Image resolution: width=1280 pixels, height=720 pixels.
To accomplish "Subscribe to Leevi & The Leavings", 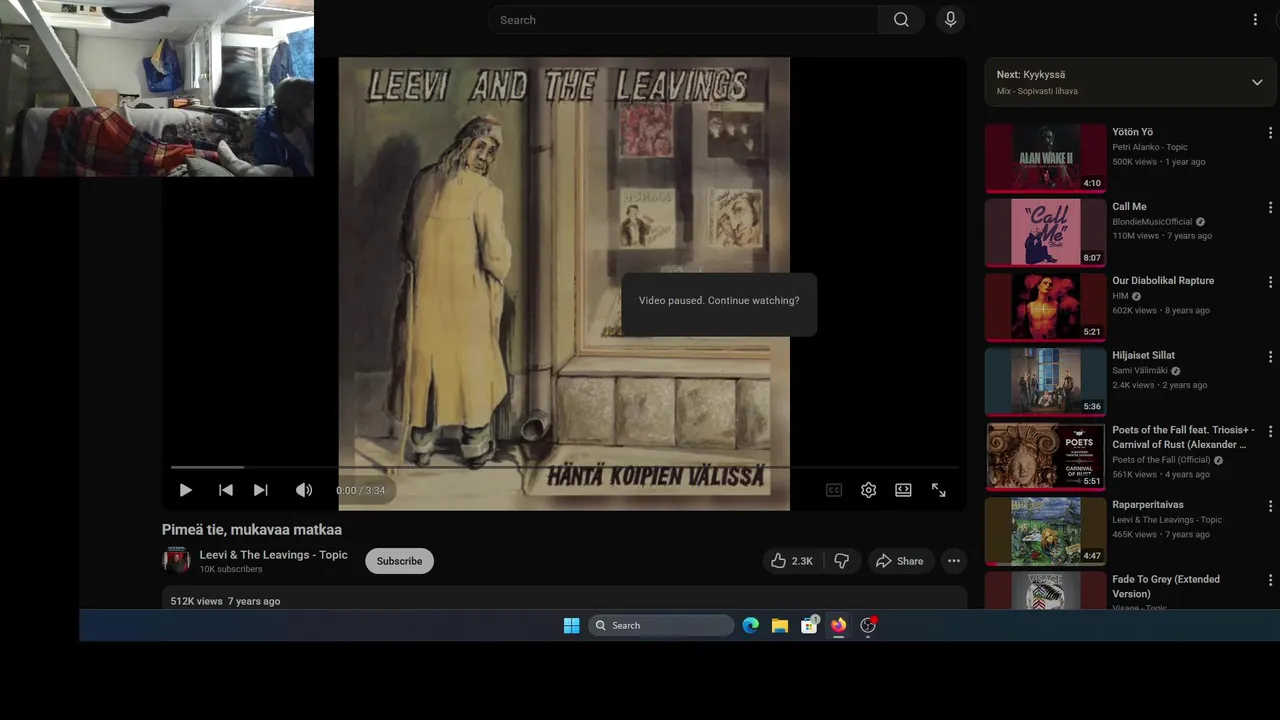I will point(399,561).
